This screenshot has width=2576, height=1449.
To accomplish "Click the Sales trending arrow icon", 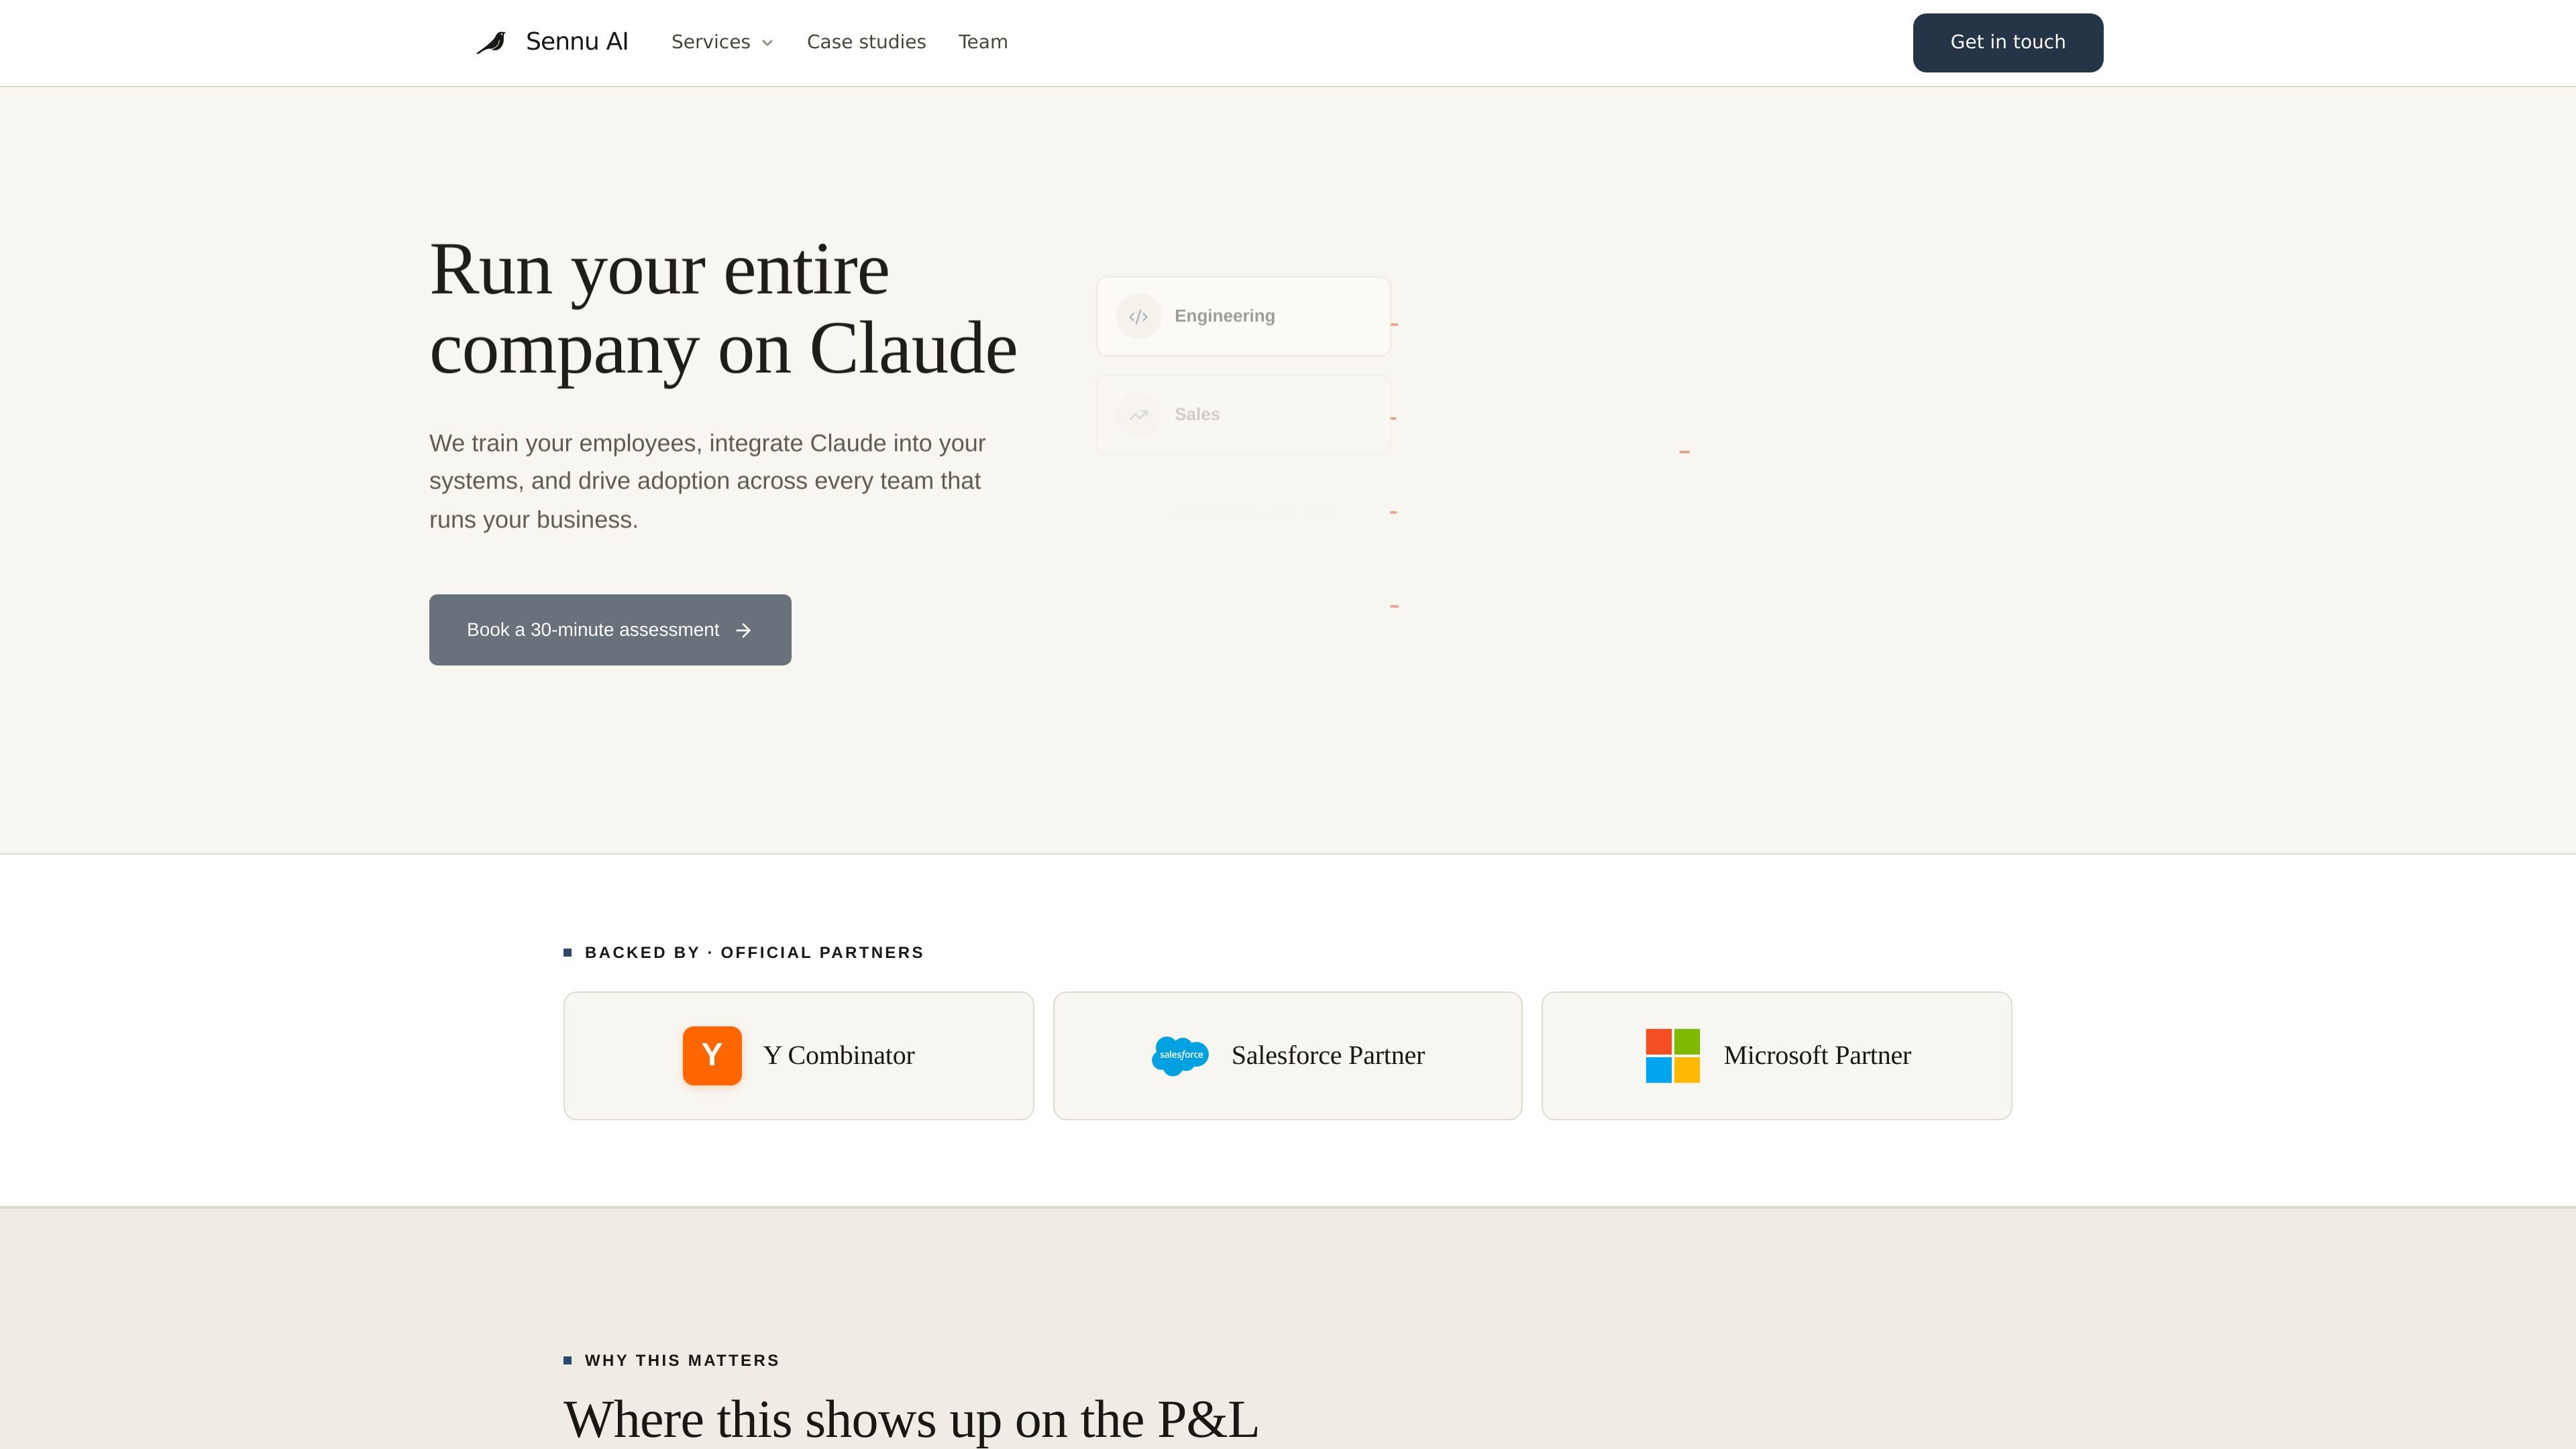I will pos(1138,415).
